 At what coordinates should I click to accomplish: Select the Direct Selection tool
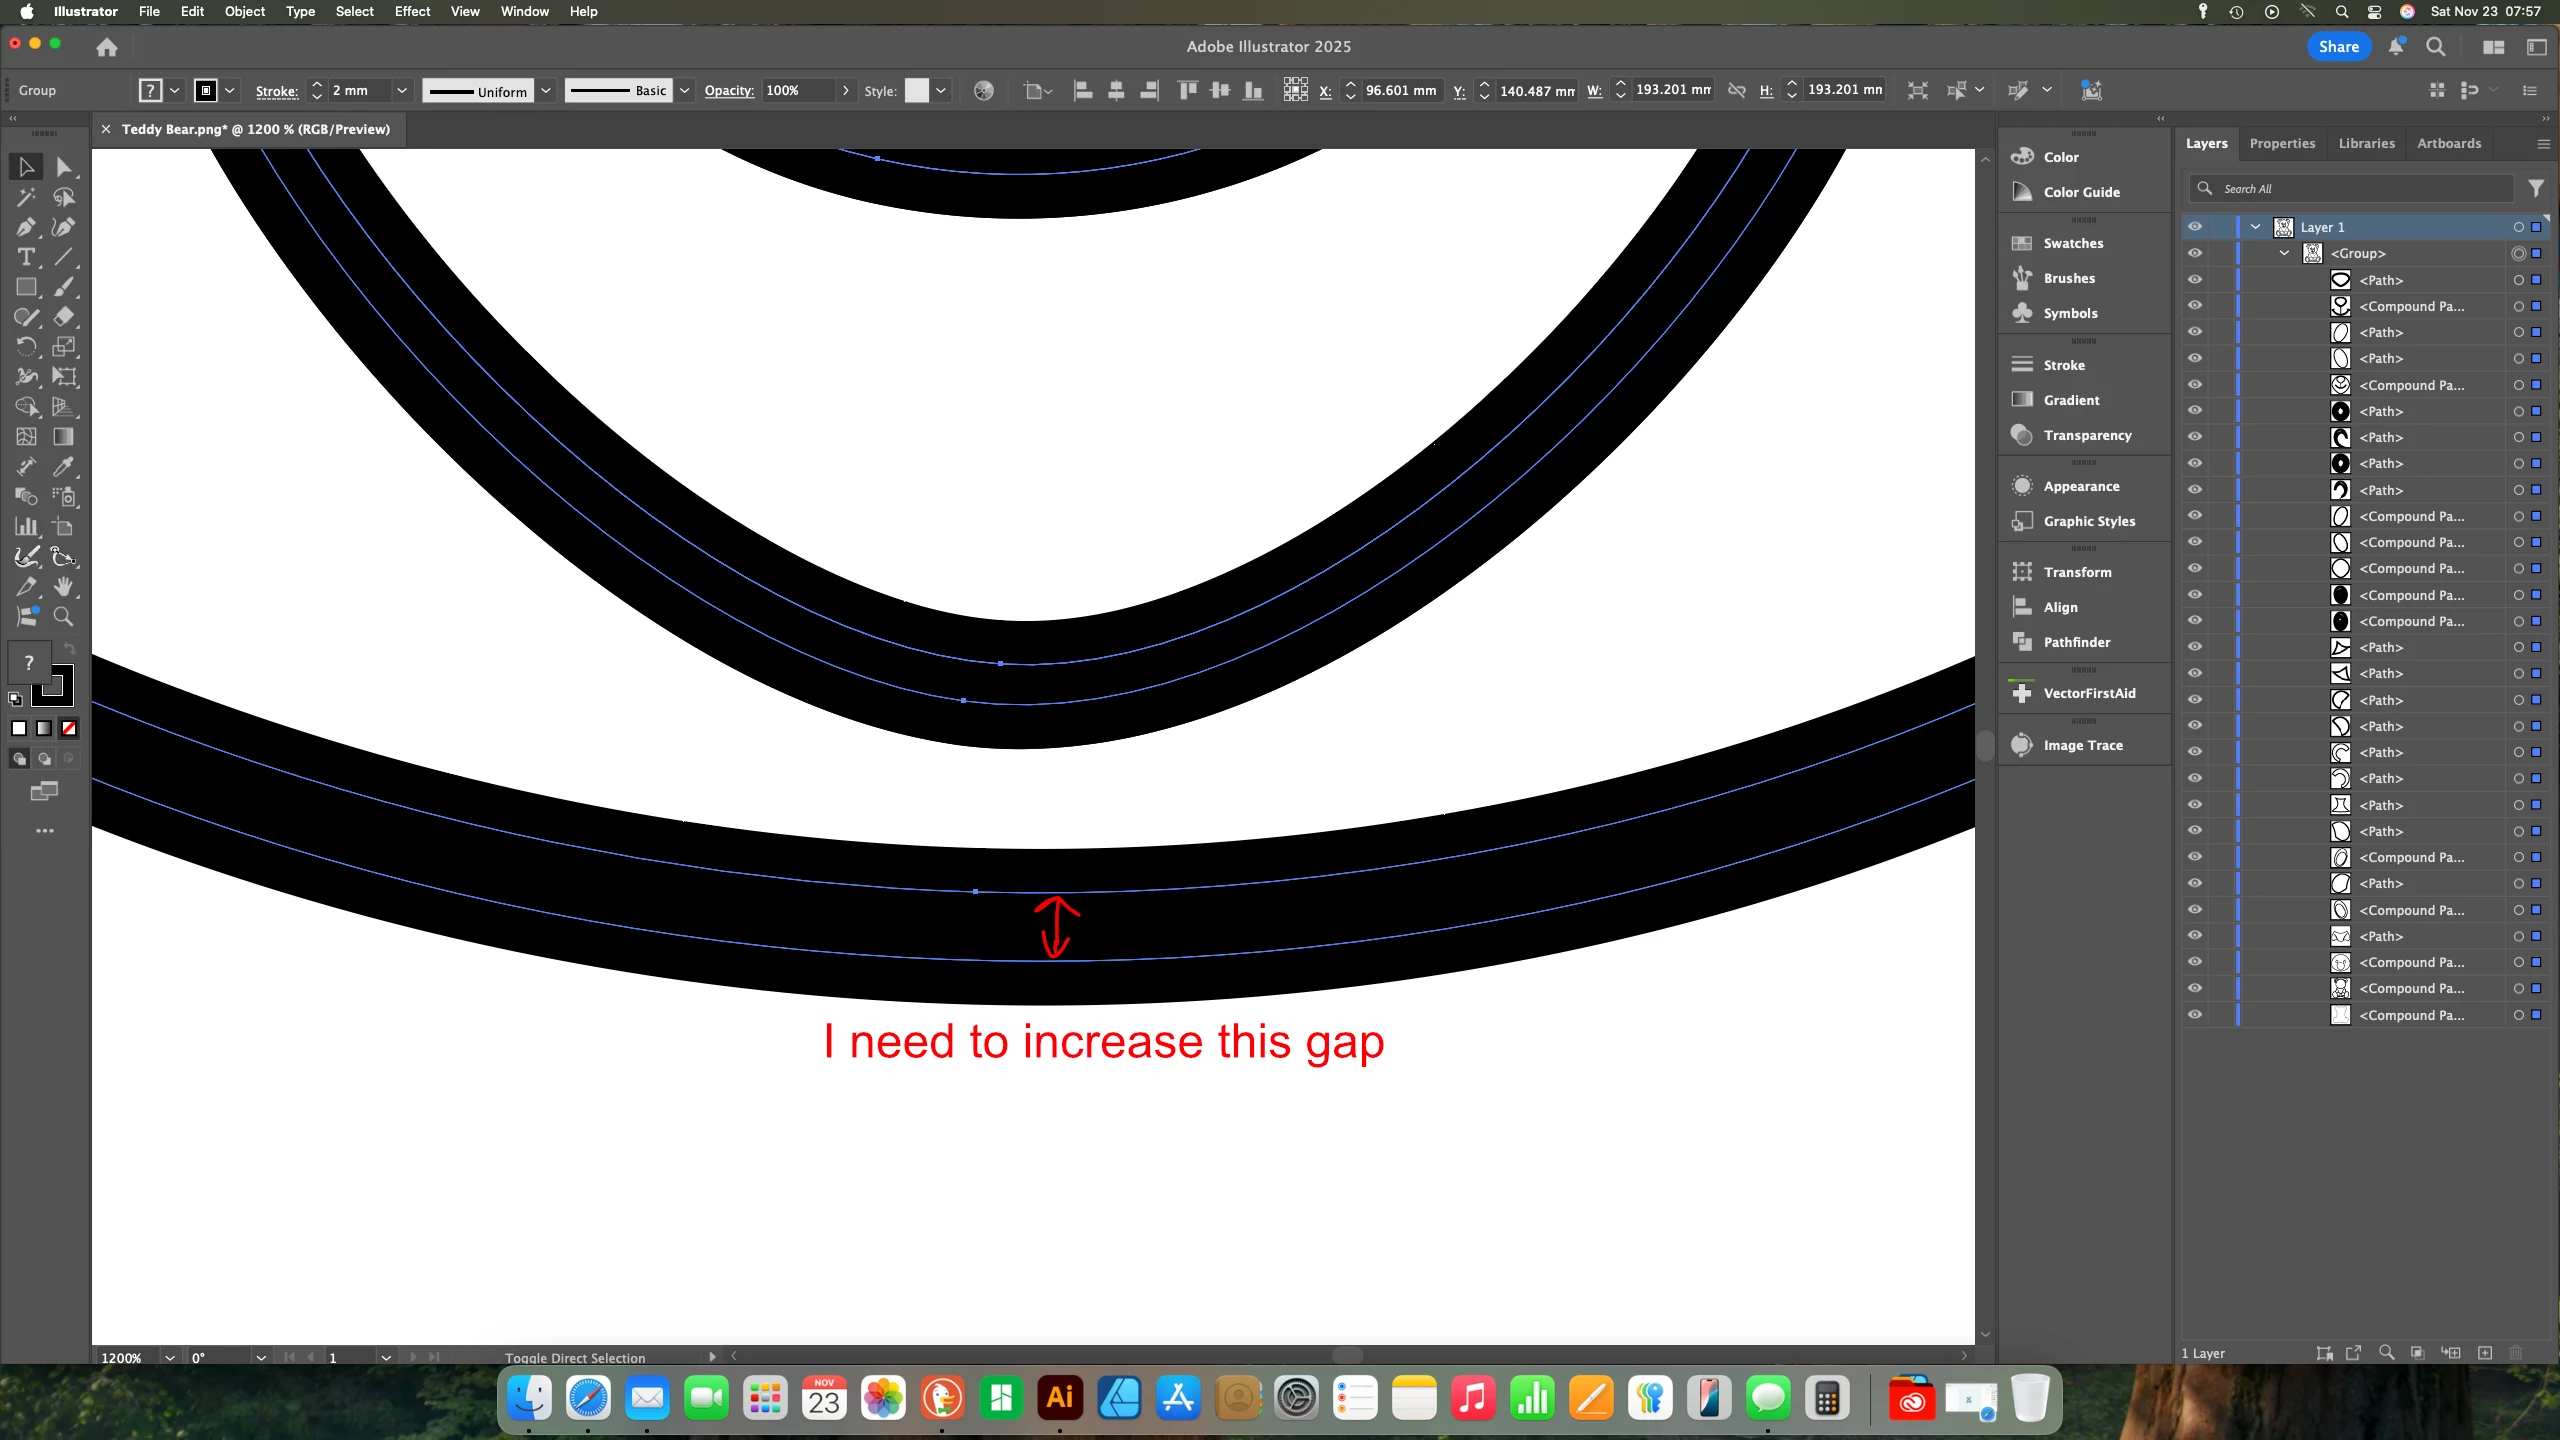pos(64,167)
